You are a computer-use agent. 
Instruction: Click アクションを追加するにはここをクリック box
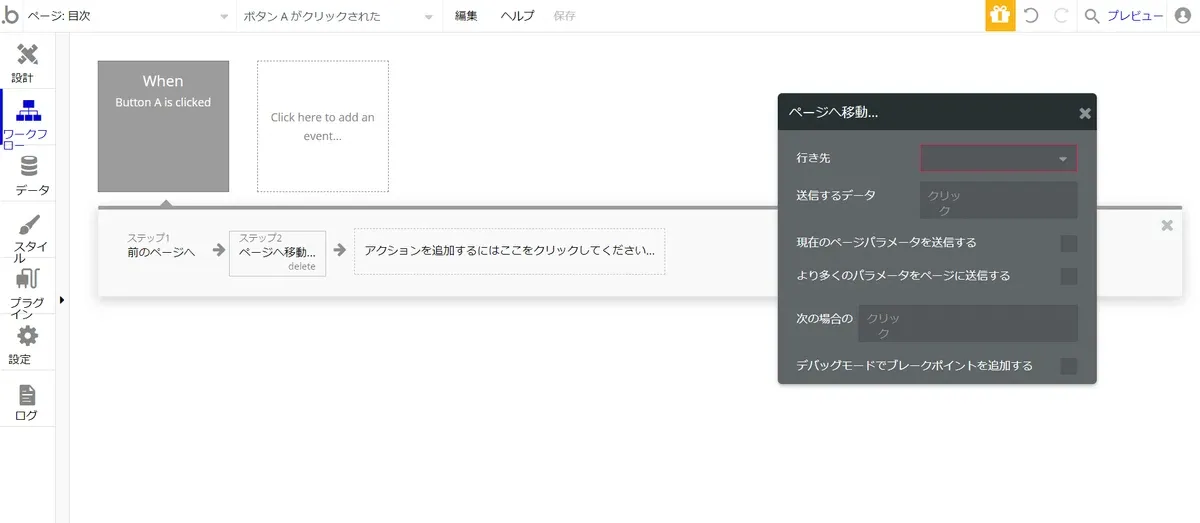pyautogui.click(x=509, y=251)
